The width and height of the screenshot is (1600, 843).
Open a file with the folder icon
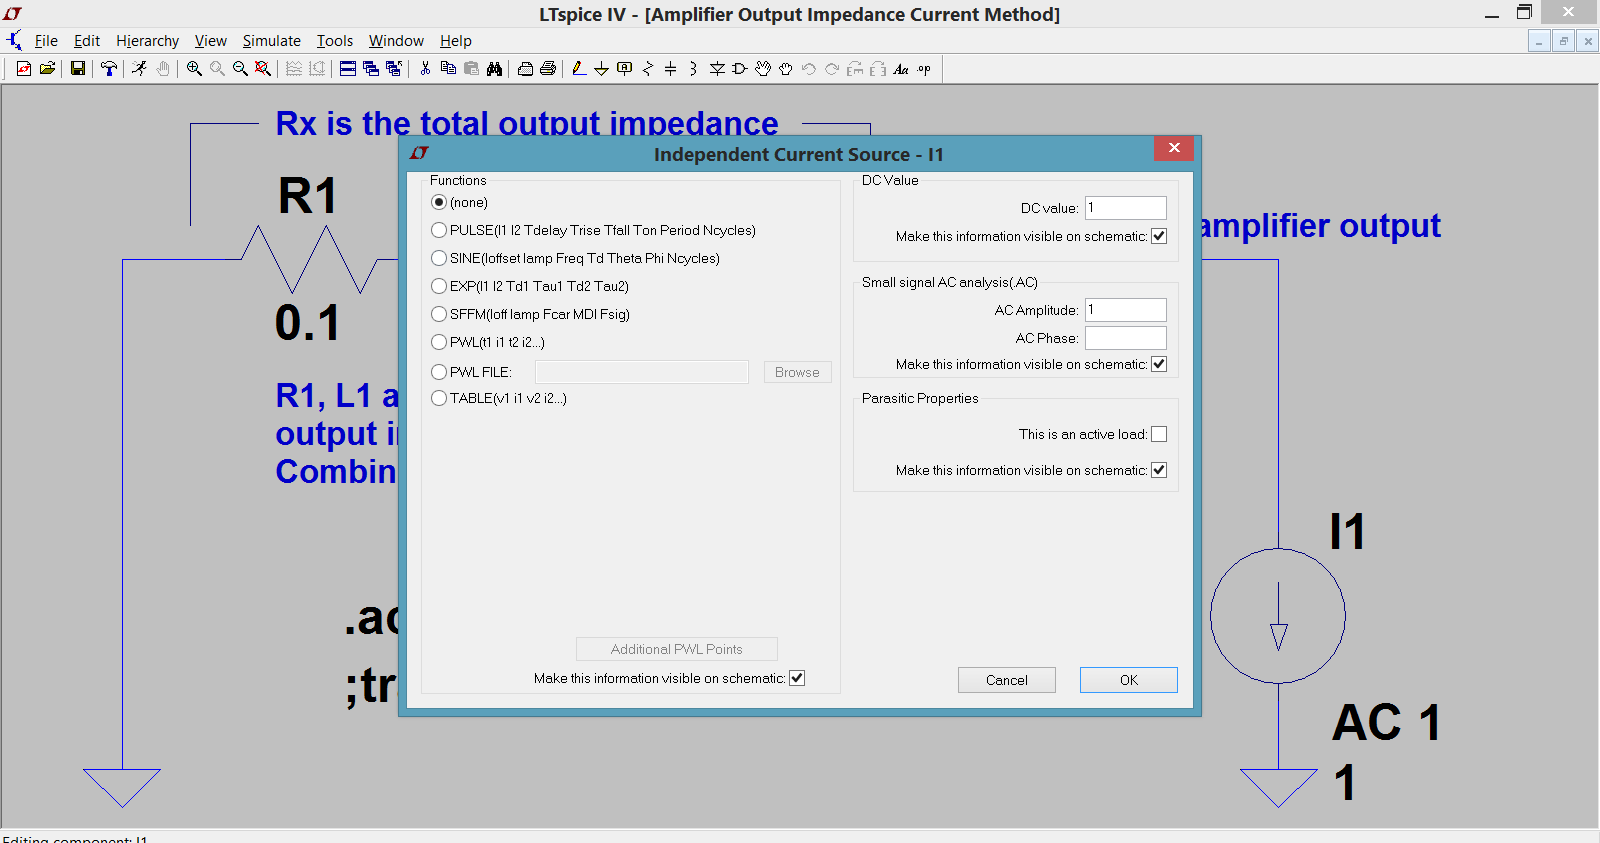47,69
